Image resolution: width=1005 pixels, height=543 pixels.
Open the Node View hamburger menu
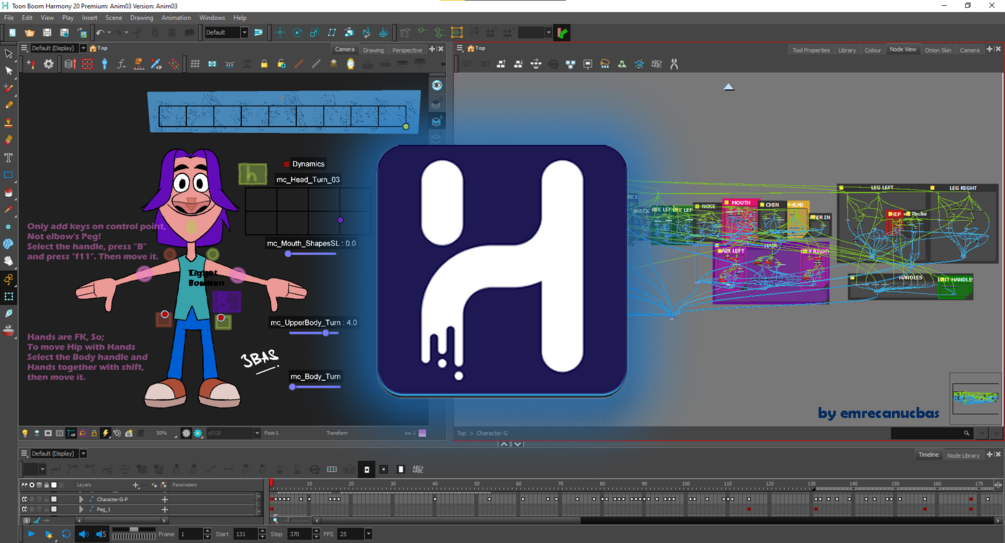460,48
